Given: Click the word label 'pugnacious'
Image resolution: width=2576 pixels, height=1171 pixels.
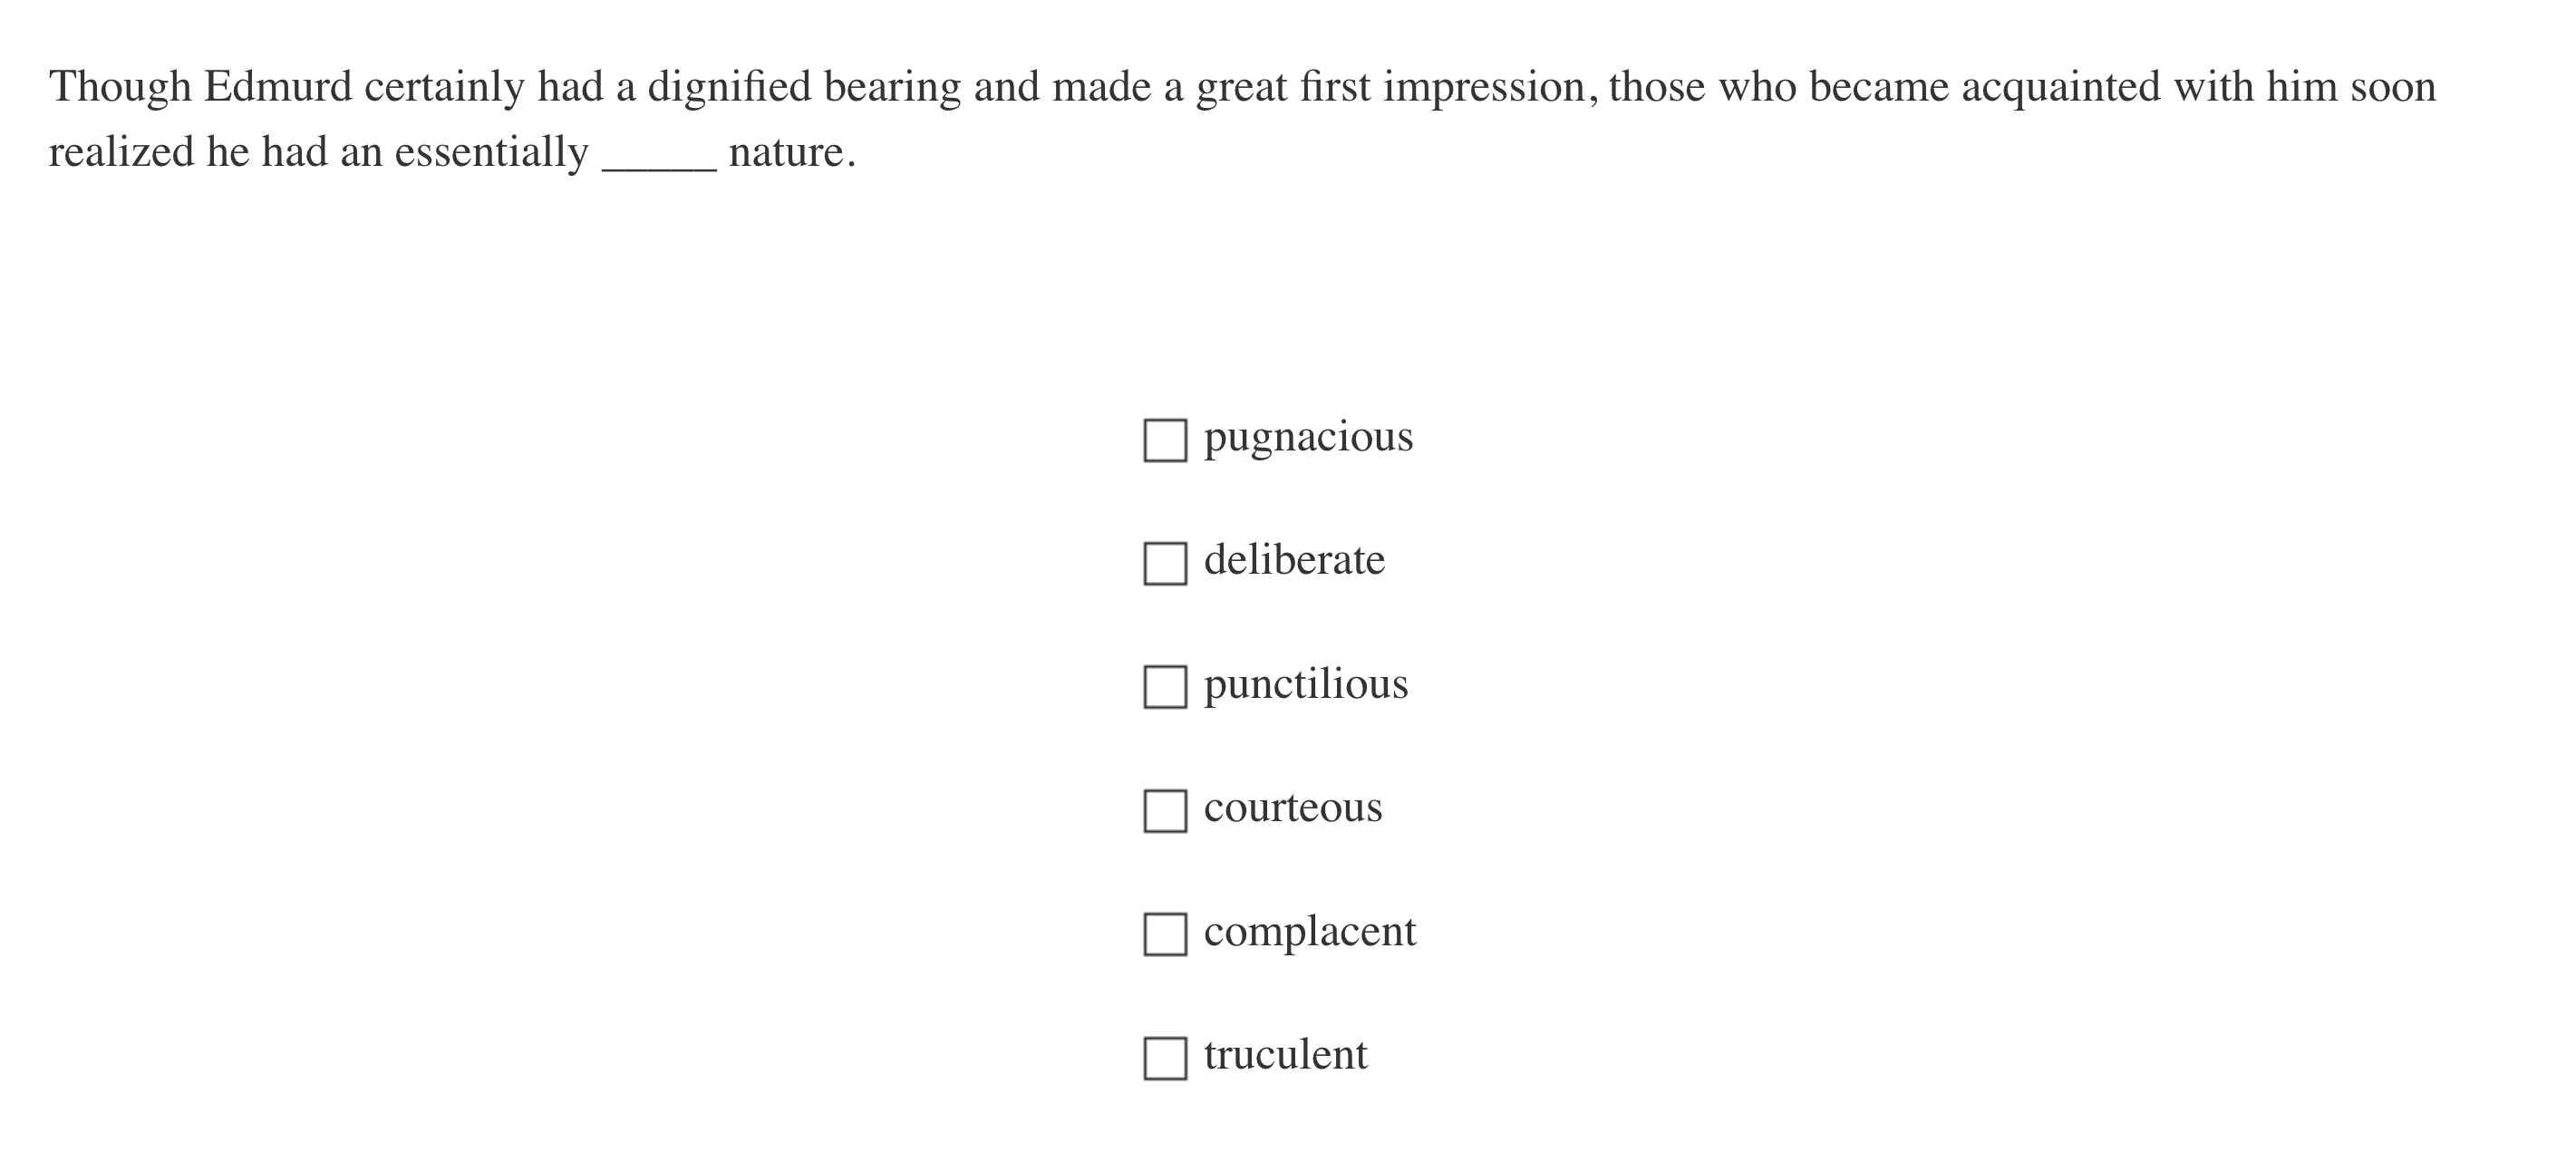Looking at the screenshot, I should coord(1308,437).
